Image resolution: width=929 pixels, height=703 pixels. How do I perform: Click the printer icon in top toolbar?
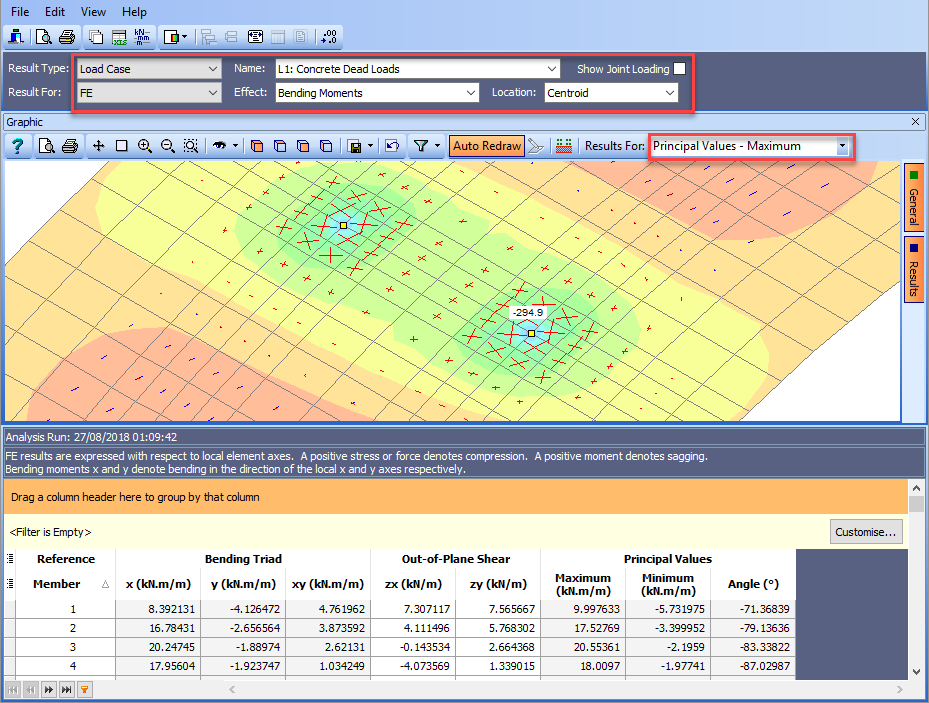(x=67, y=38)
